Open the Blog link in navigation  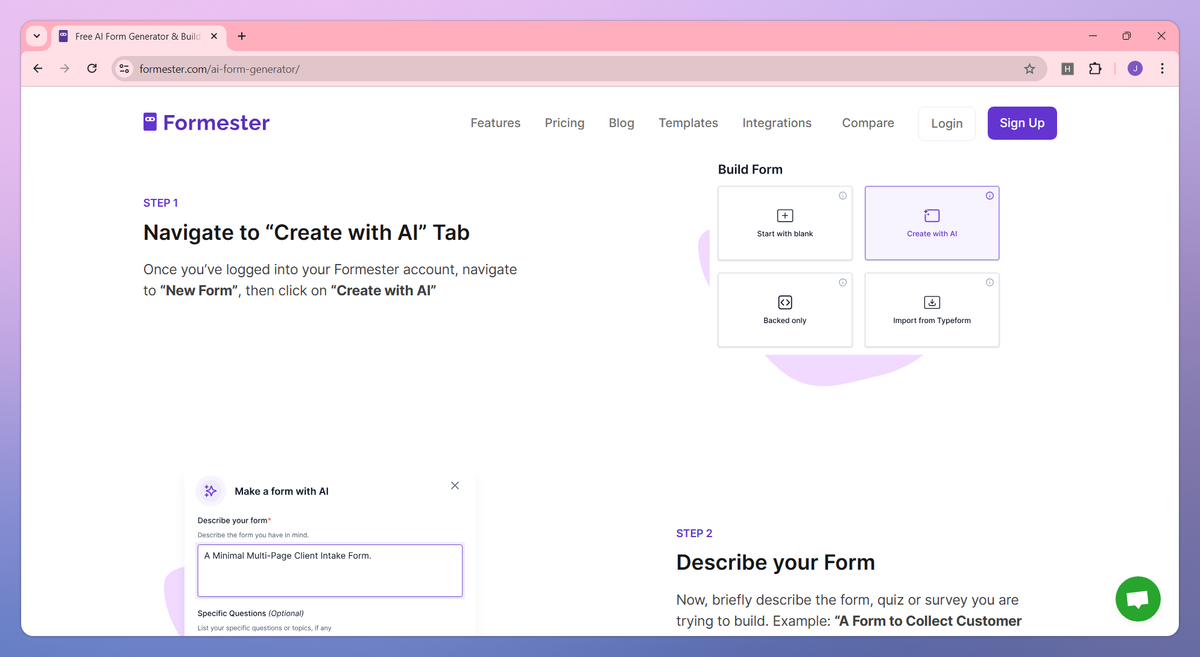[621, 123]
